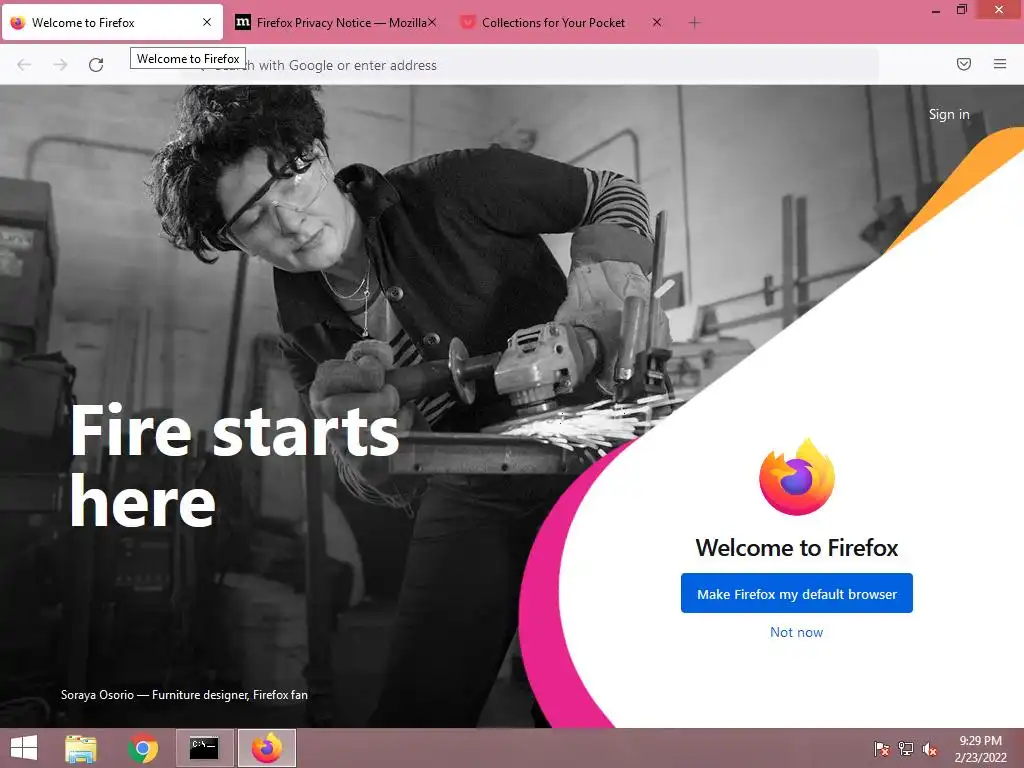Click the Back navigation arrow
The height and width of the screenshot is (768, 1024).
(24, 65)
